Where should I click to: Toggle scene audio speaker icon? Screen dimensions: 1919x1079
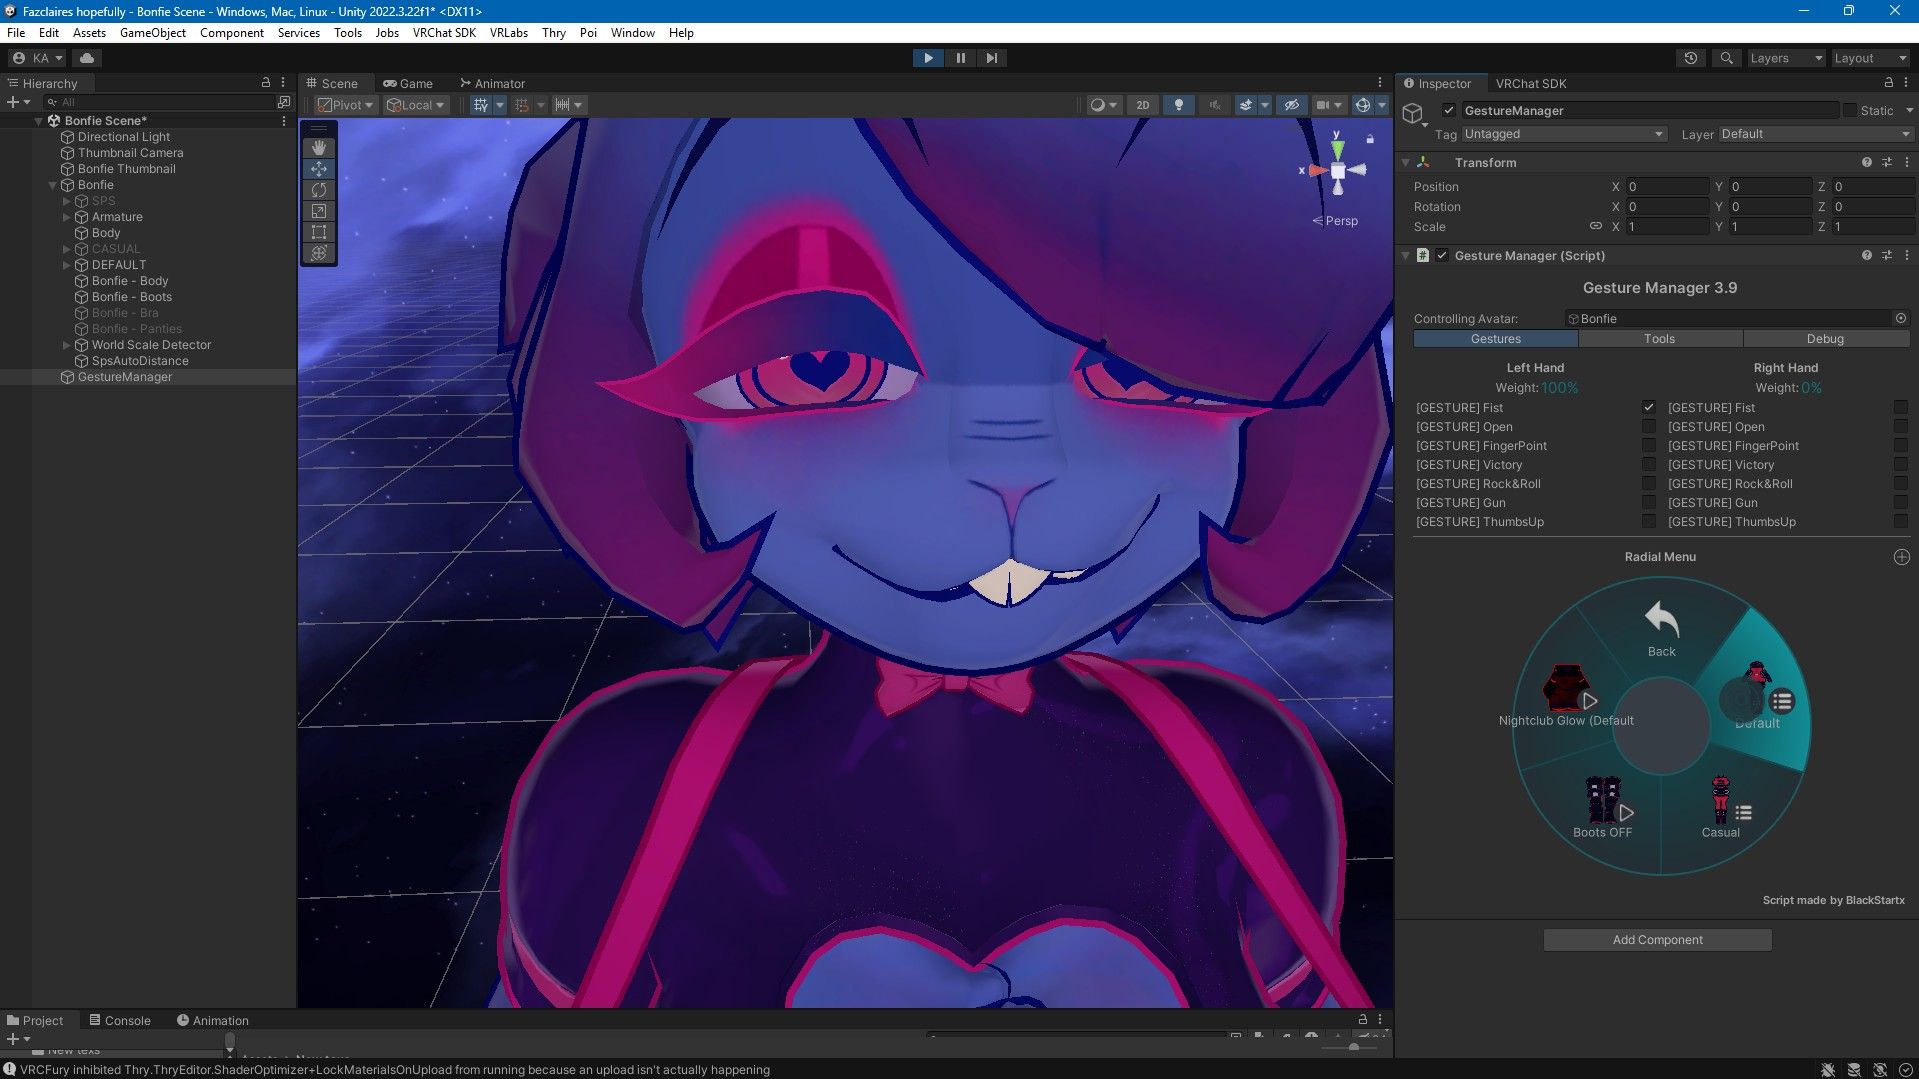click(1215, 105)
